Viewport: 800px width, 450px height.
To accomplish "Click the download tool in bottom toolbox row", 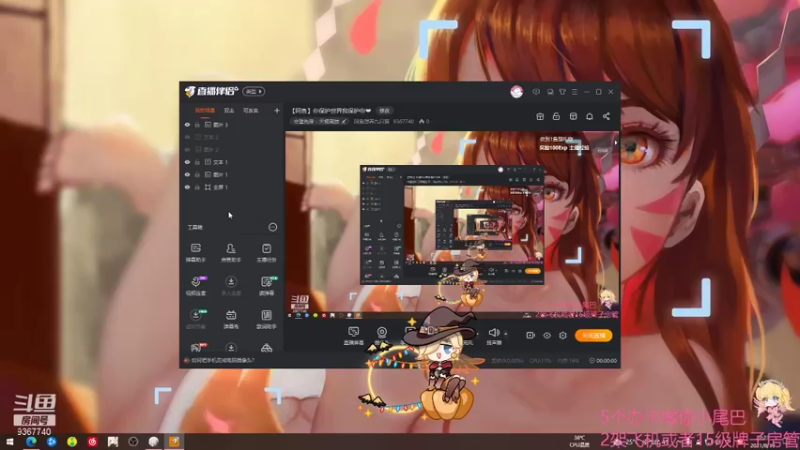I will [x=231, y=348].
